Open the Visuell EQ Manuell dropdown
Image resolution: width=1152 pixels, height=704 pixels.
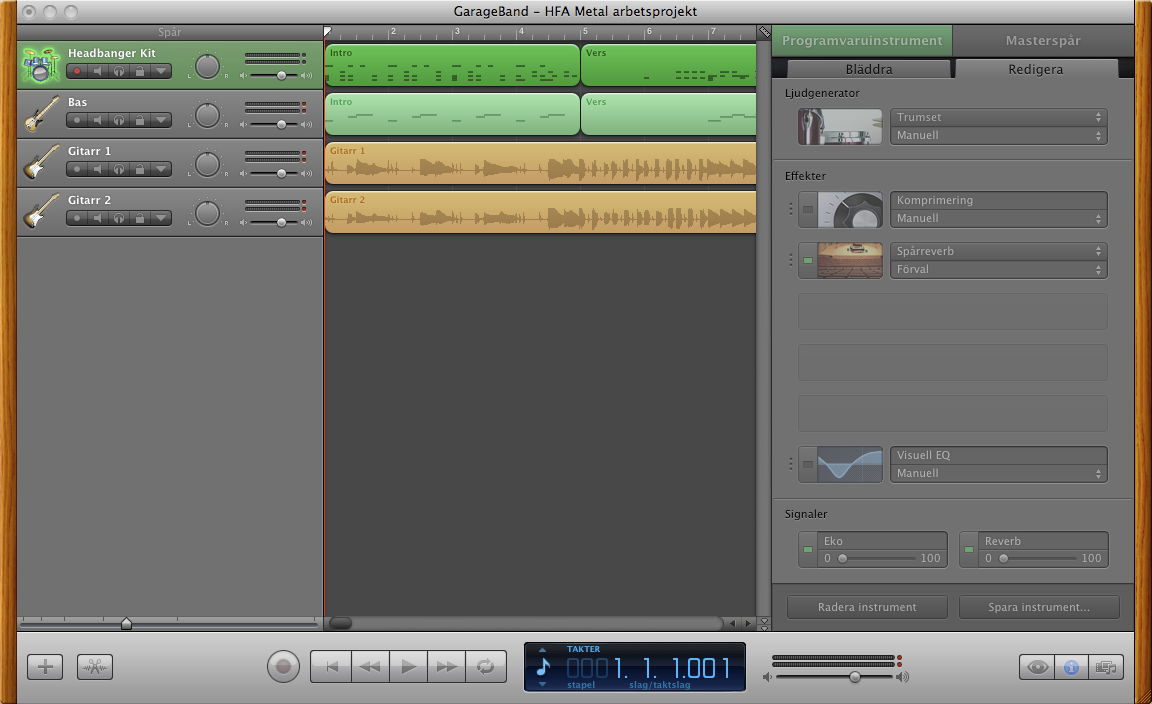pos(998,473)
